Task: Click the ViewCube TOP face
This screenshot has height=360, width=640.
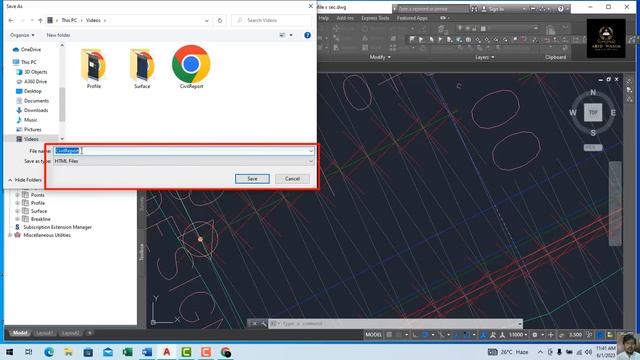Action: (593, 113)
